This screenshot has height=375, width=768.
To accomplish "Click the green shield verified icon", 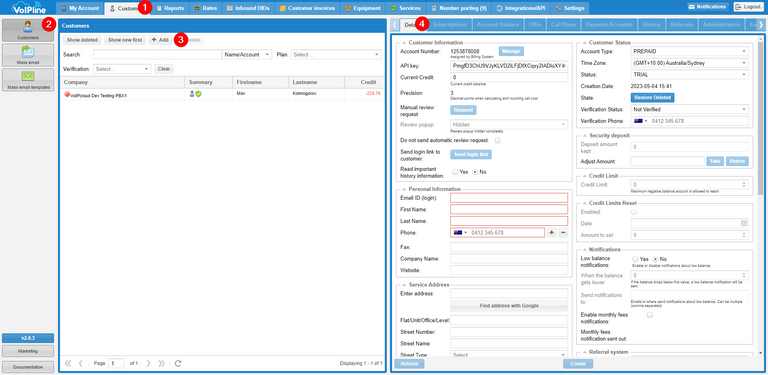I will (x=198, y=94).
